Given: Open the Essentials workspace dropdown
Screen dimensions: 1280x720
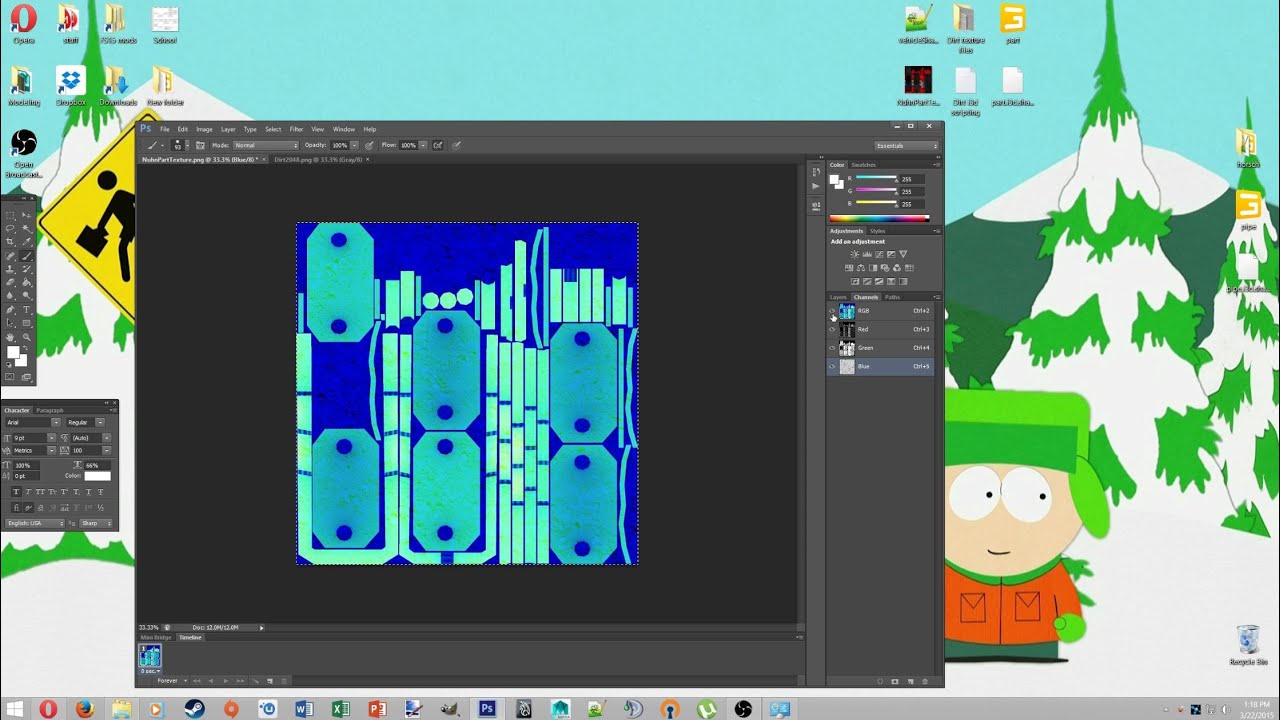Looking at the screenshot, I should tap(907, 146).
